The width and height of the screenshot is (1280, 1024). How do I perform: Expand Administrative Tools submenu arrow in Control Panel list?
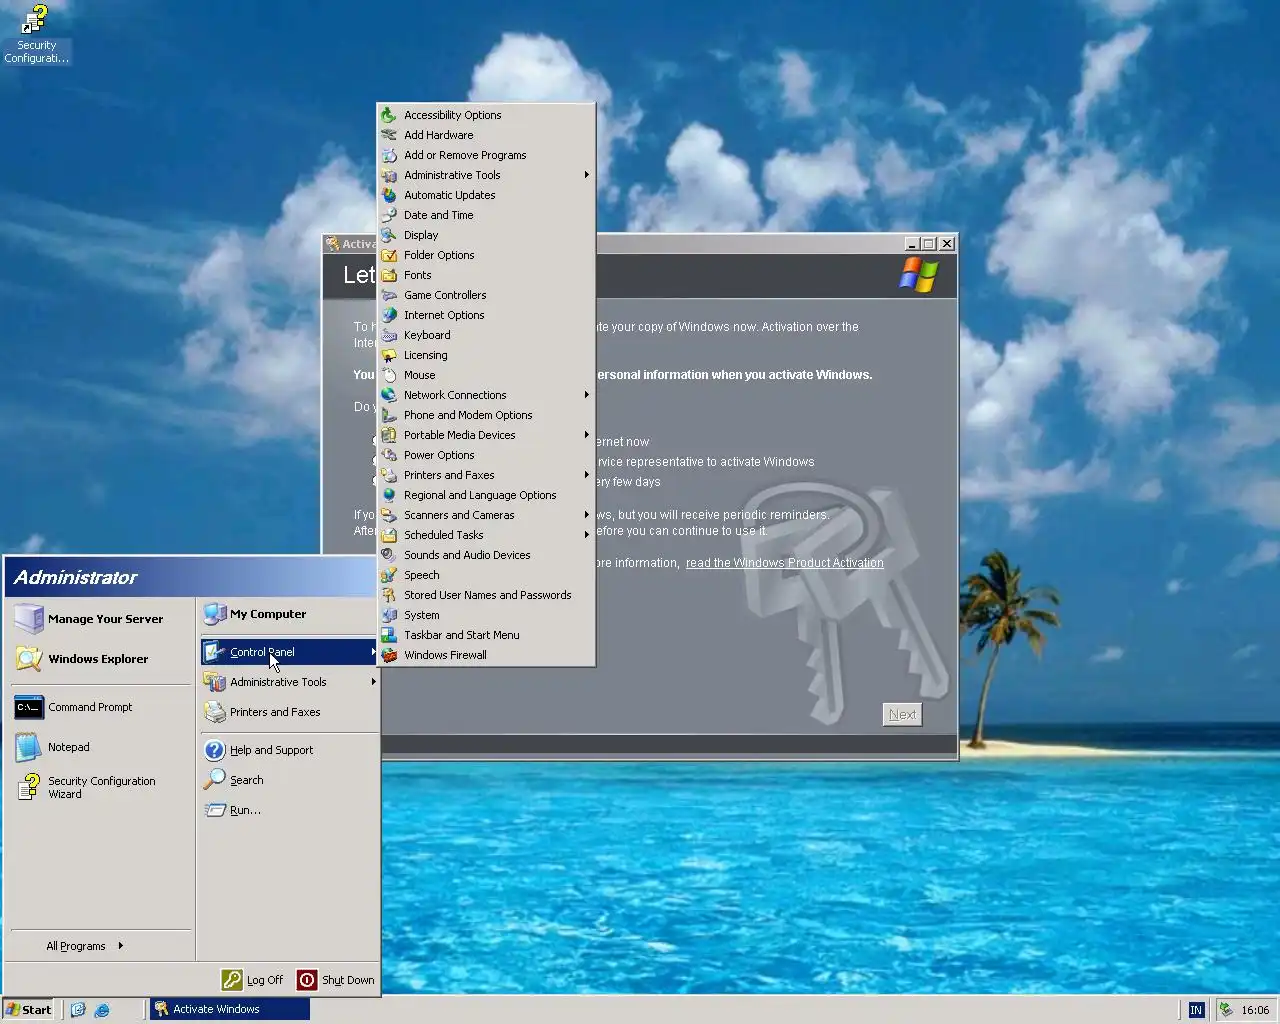pyautogui.click(x=586, y=175)
